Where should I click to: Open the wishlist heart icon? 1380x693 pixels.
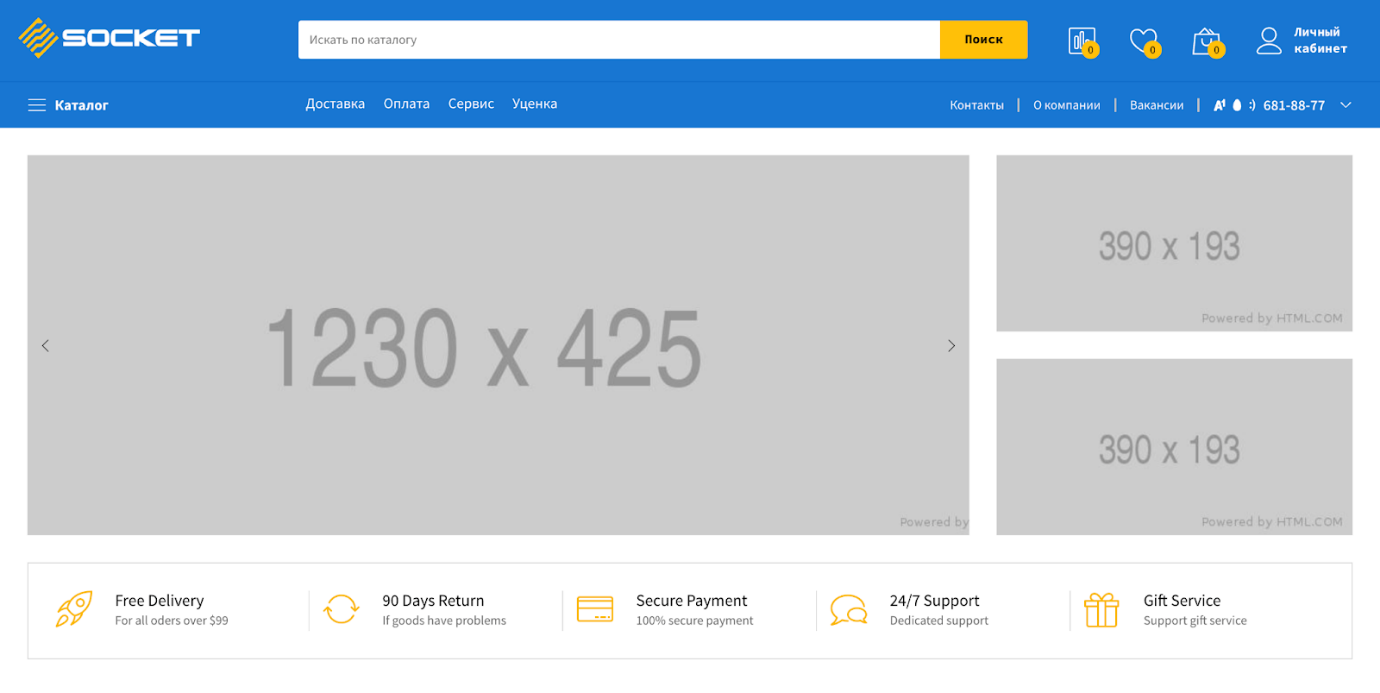coord(1142,40)
